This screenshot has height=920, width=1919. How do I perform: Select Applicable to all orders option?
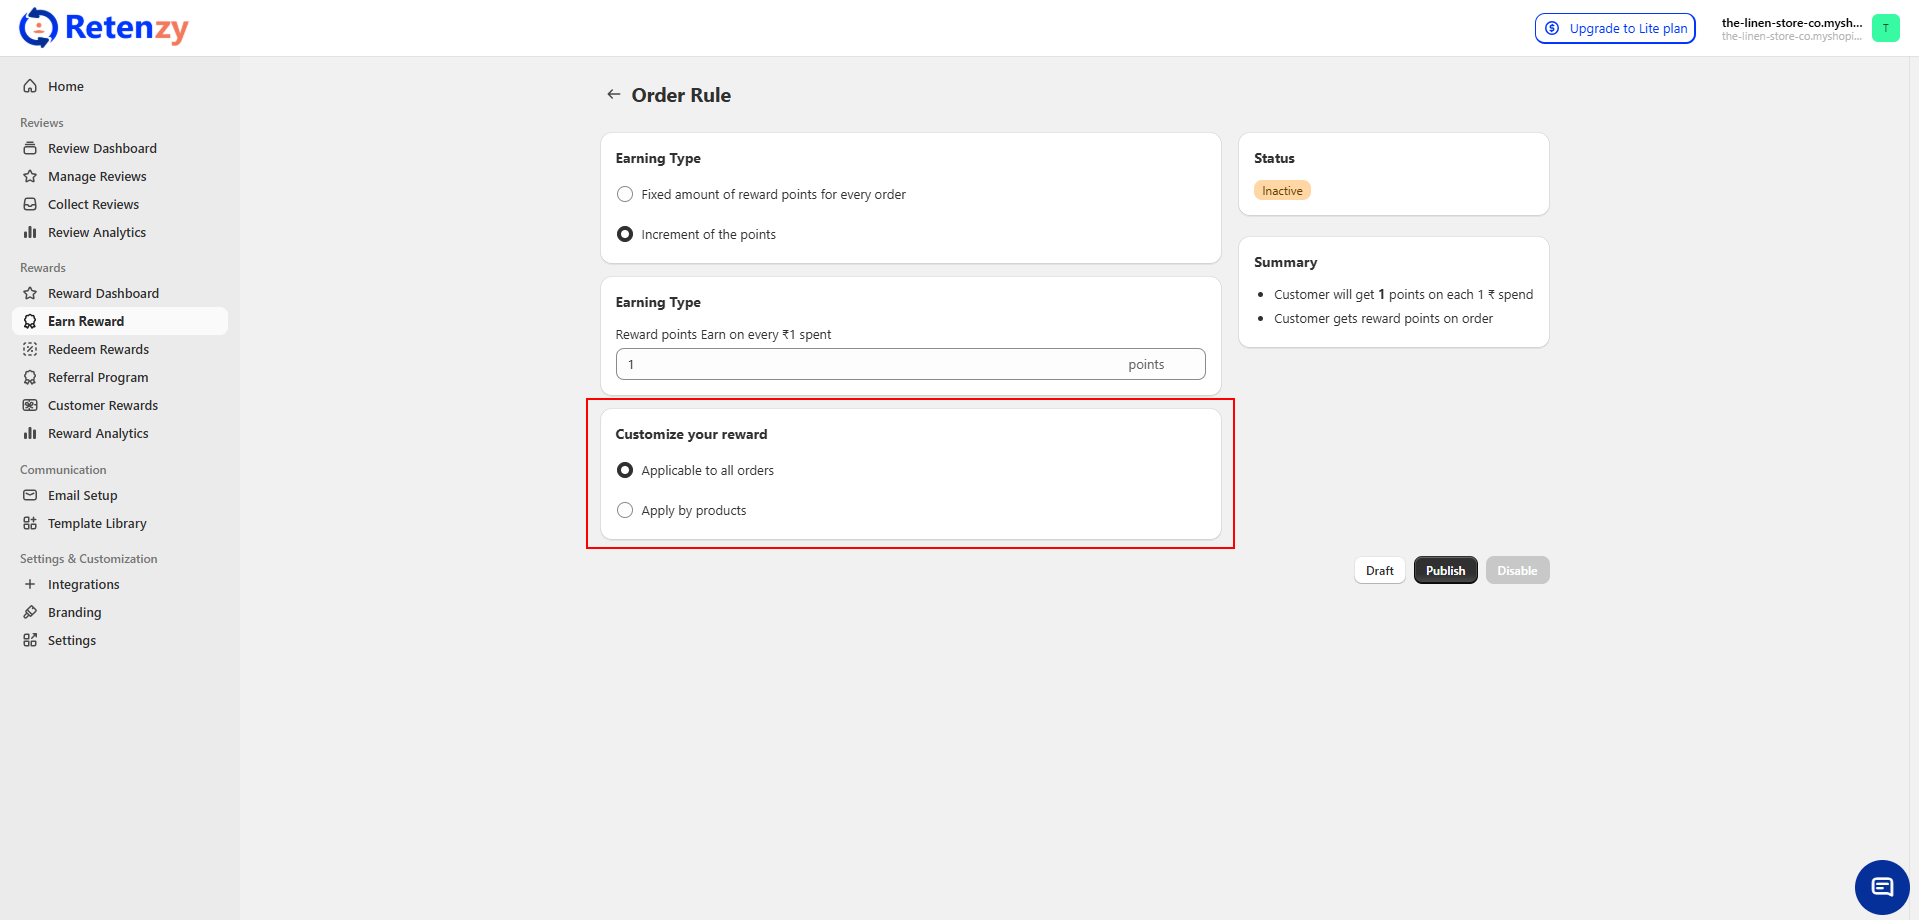pos(625,471)
